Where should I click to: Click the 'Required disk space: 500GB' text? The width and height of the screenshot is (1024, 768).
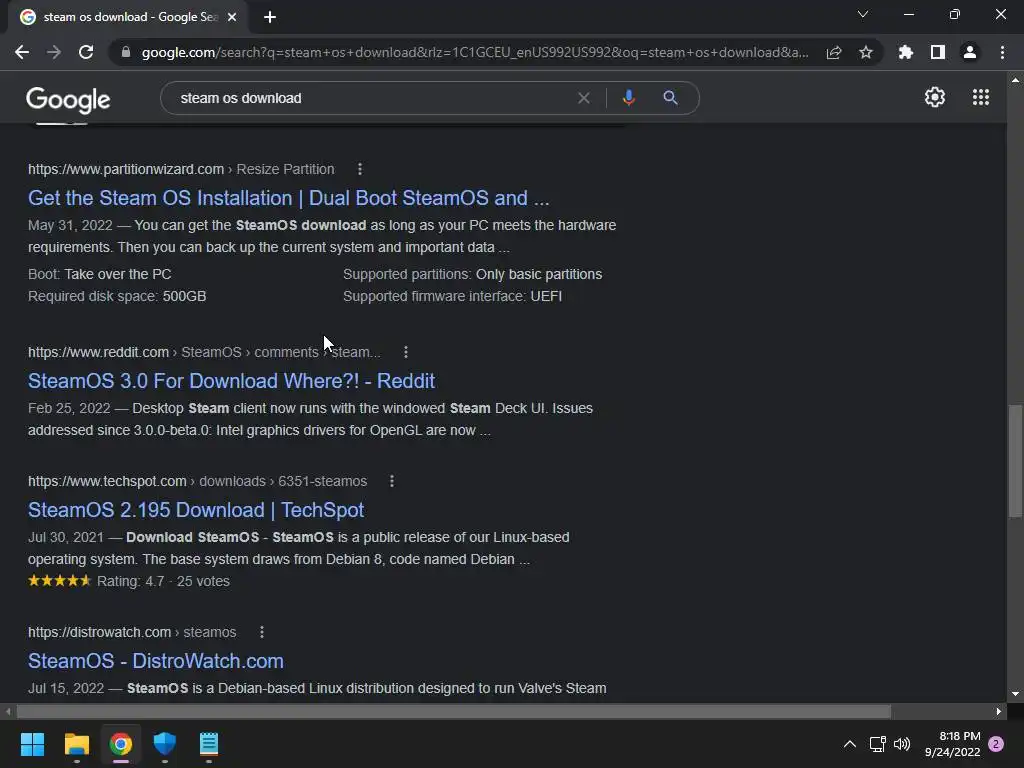point(117,296)
